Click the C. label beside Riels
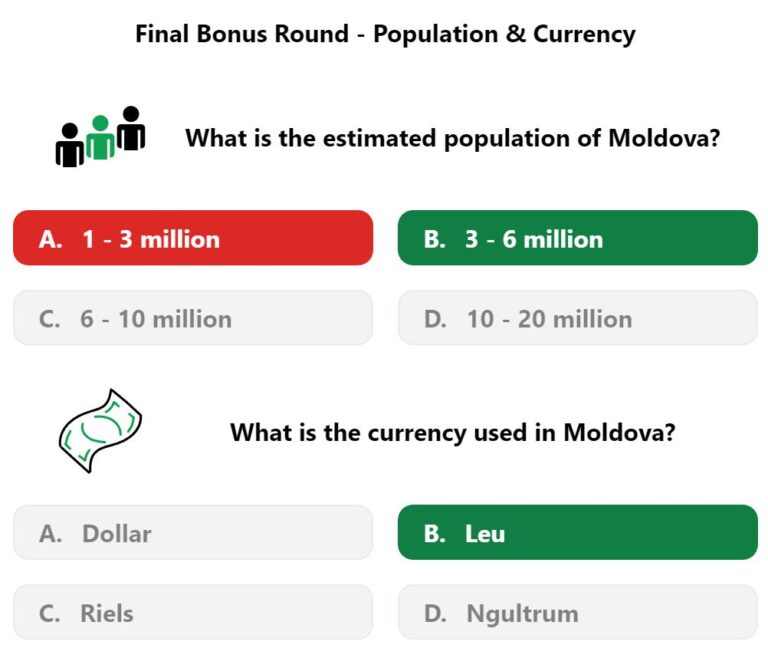The width and height of the screenshot is (768, 658). click(x=49, y=613)
